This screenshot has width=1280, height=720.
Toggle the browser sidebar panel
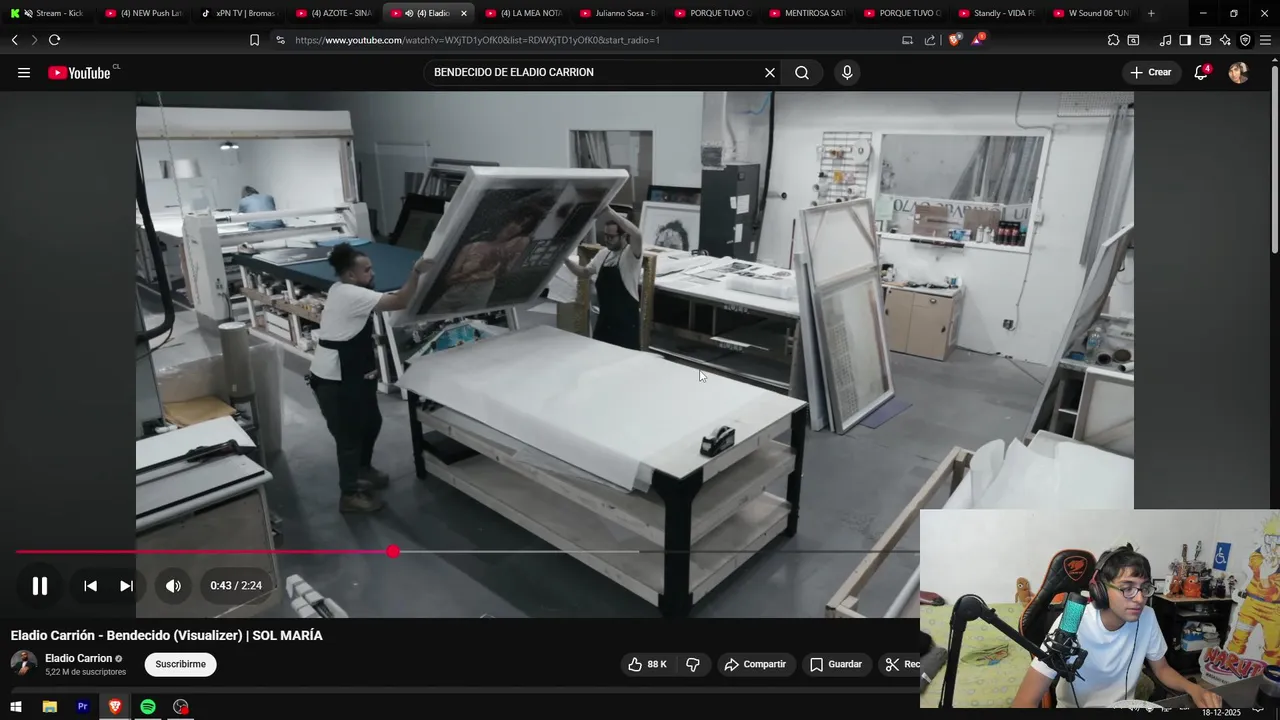point(1185,40)
